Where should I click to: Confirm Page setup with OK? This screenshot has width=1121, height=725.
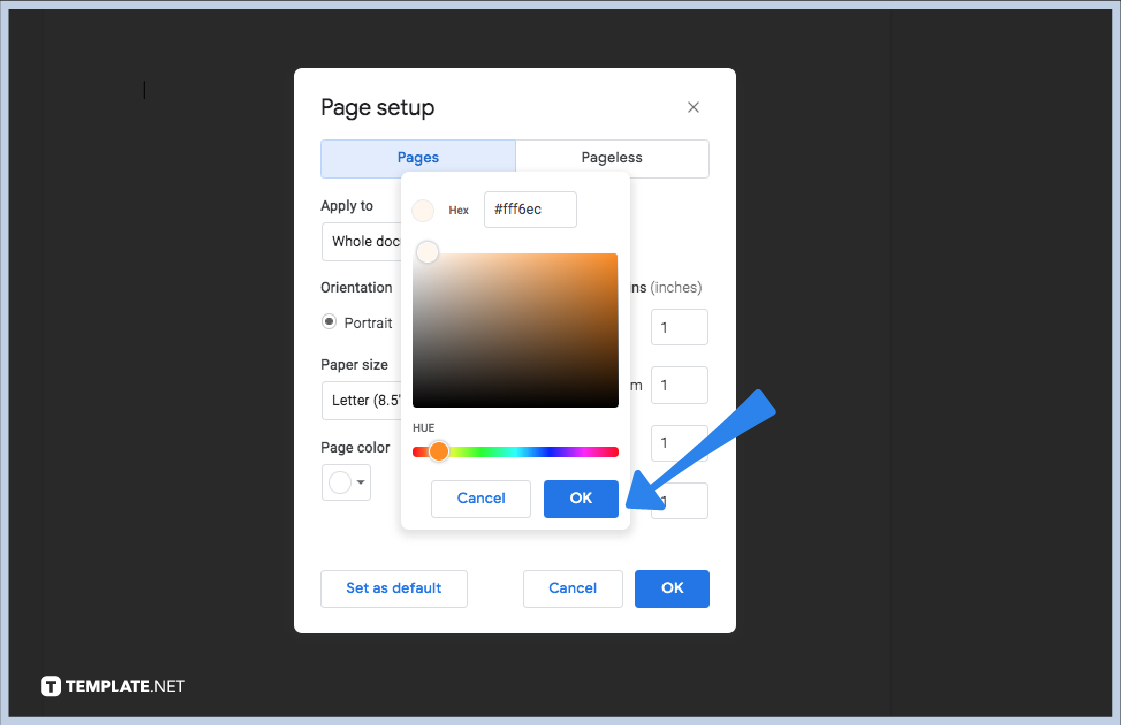[672, 588]
